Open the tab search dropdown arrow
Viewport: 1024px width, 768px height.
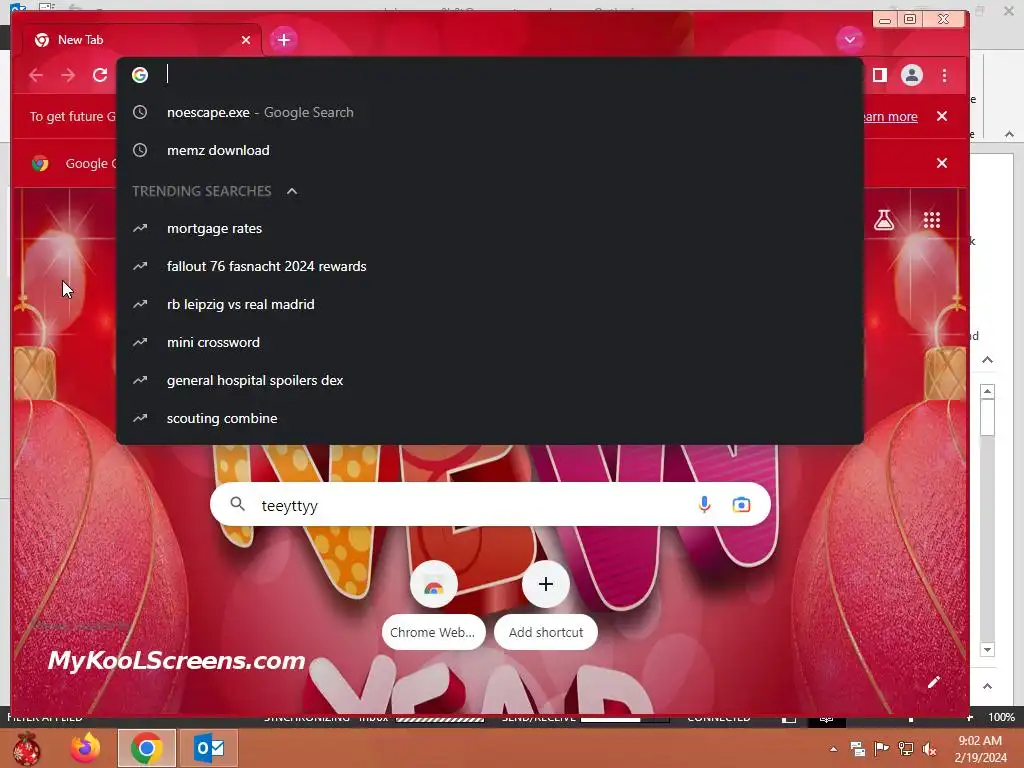849,40
